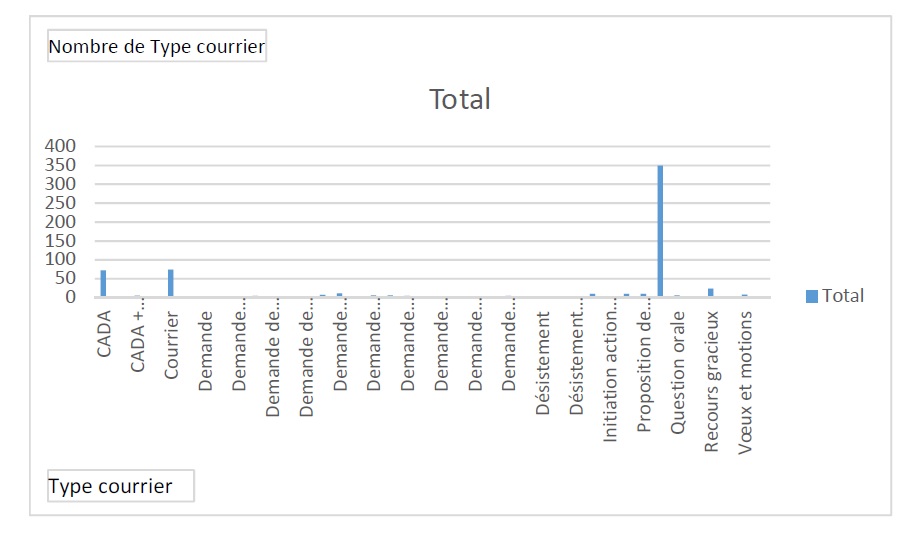The height and width of the screenshot is (535, 914).
Task: Click the Type courrier field button
Action: (121, 486)
